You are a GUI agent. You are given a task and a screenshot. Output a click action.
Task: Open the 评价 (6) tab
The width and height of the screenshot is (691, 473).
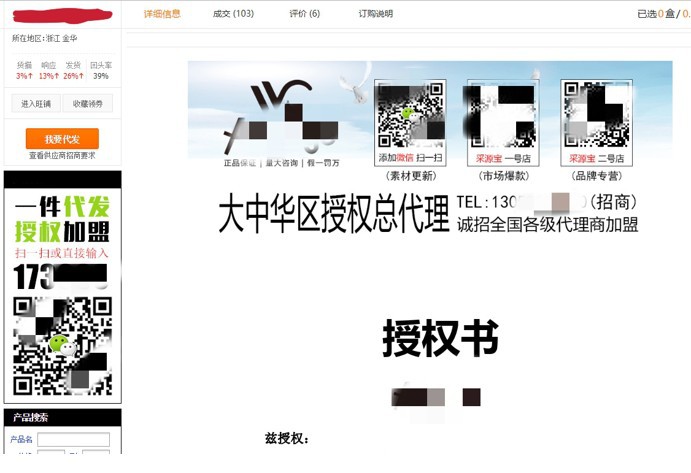305,14
